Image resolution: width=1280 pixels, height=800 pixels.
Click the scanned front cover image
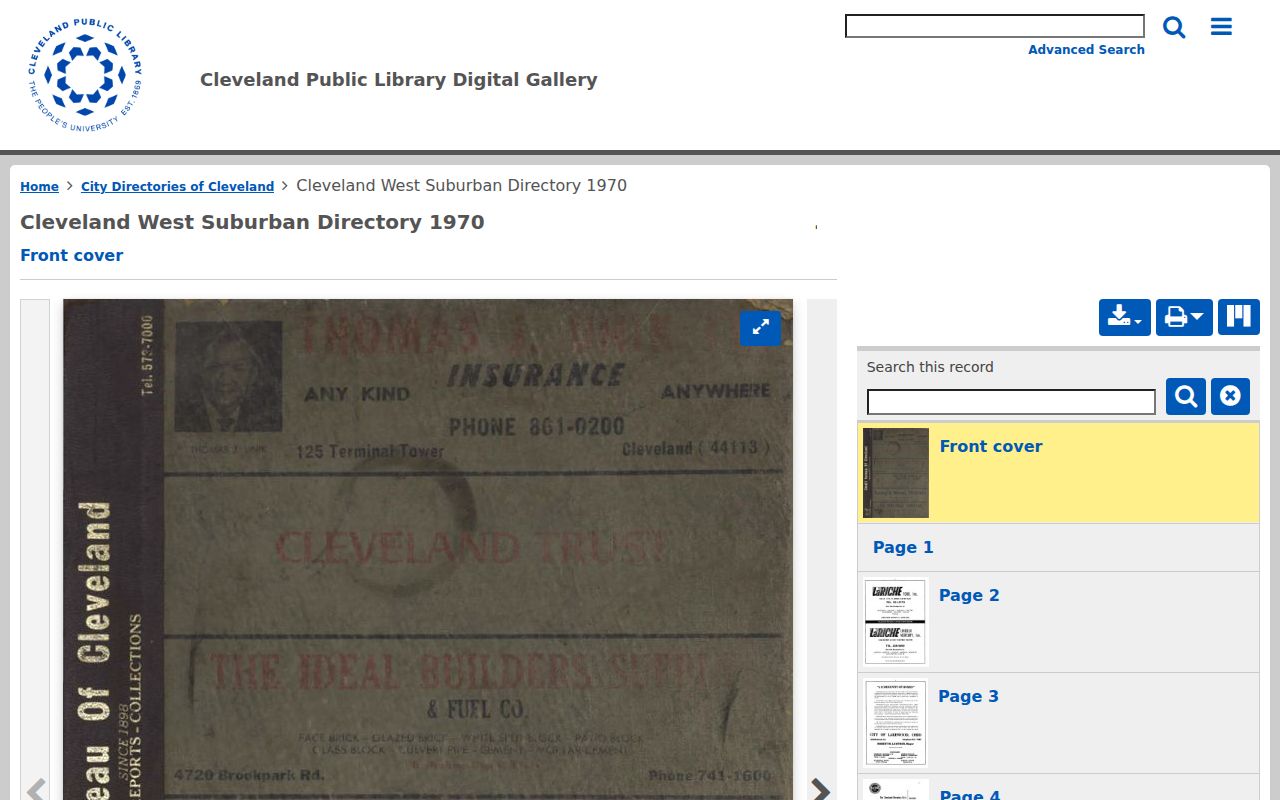pyautogui.click(x=428, y=549)
